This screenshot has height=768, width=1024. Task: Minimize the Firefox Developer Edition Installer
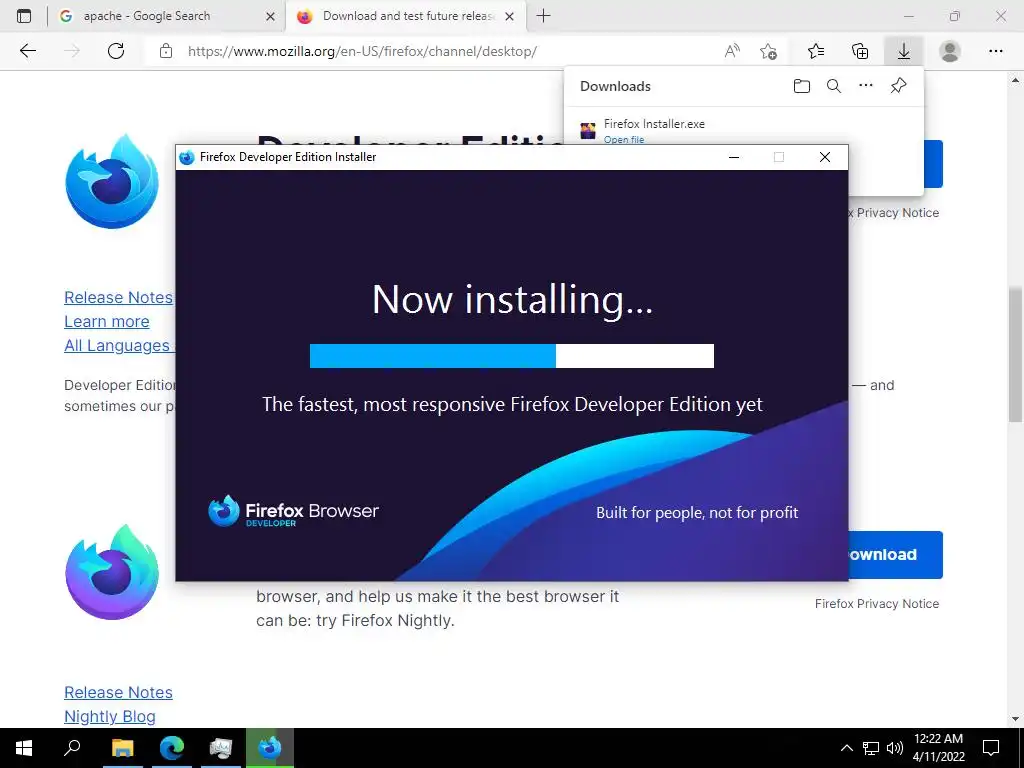(733, 157)
